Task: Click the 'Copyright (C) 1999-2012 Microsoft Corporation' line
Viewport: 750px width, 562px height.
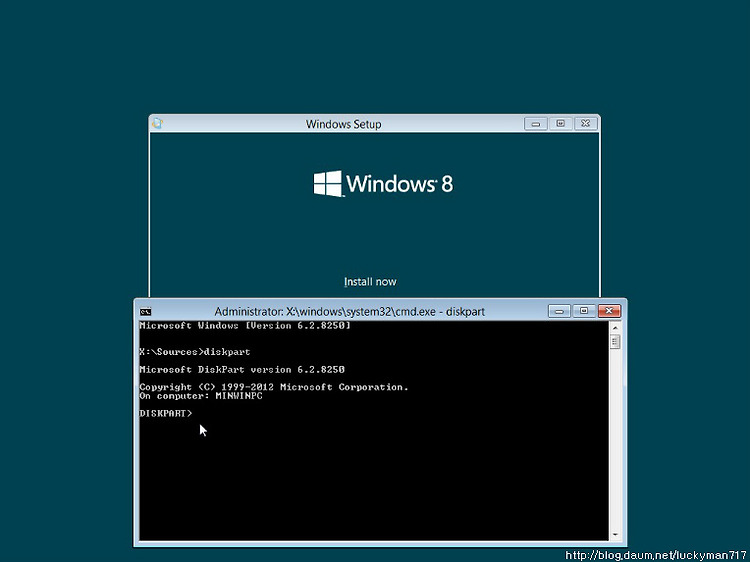Action: 274,387
